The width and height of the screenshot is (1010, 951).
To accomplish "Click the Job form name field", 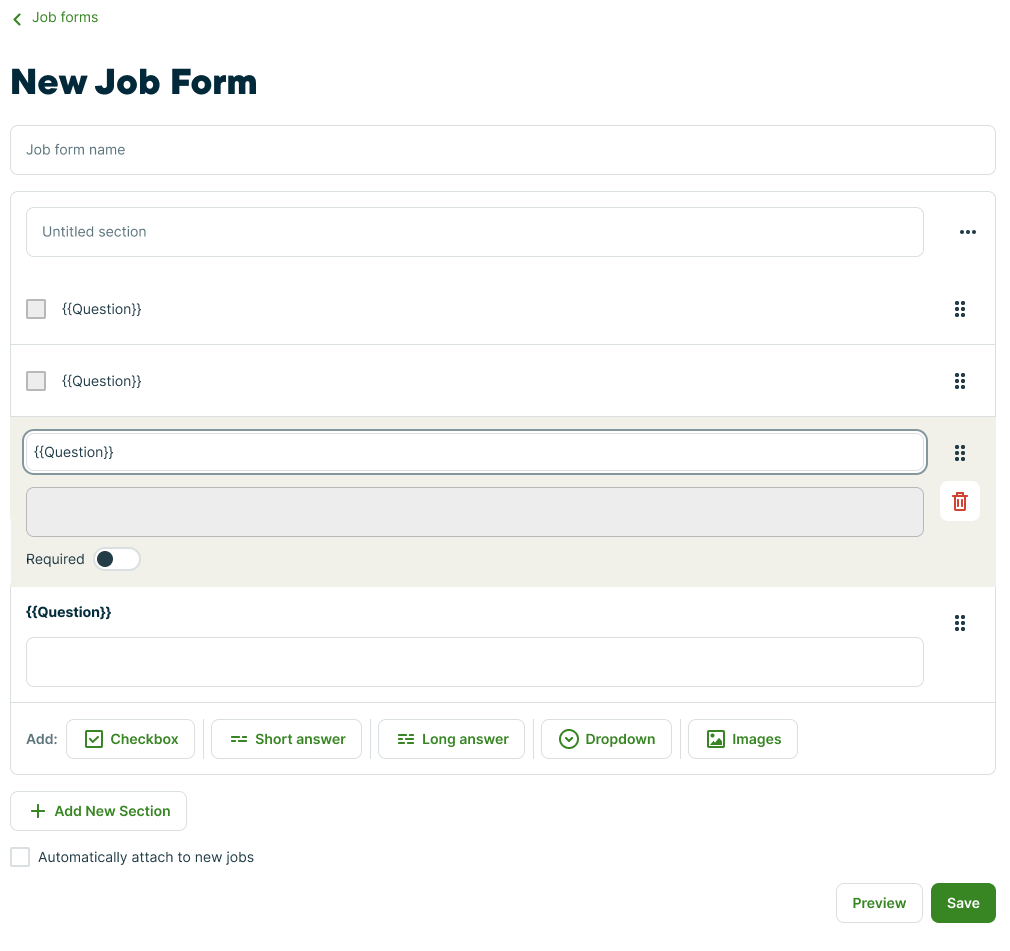I will coord(502,150).
